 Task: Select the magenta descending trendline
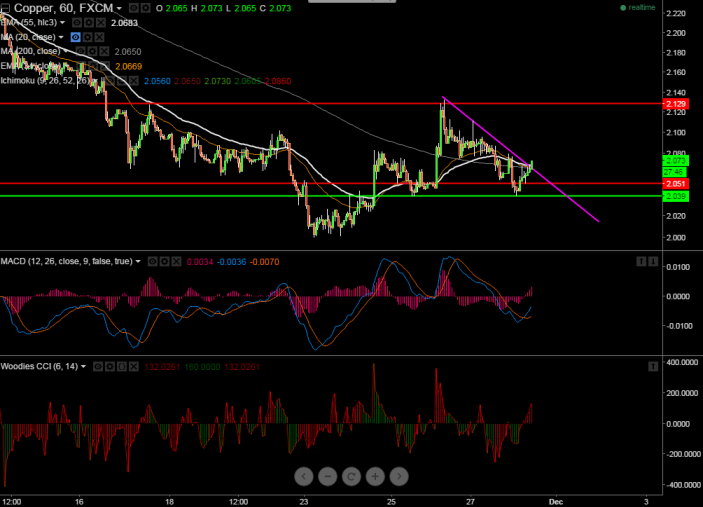tap(560, 190)
